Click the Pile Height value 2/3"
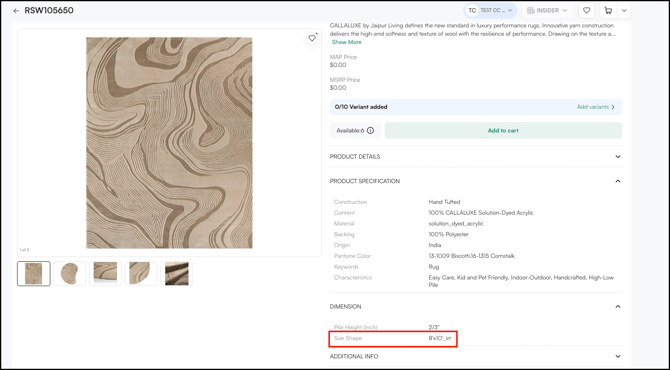The image size is (670, 370). 434,327
